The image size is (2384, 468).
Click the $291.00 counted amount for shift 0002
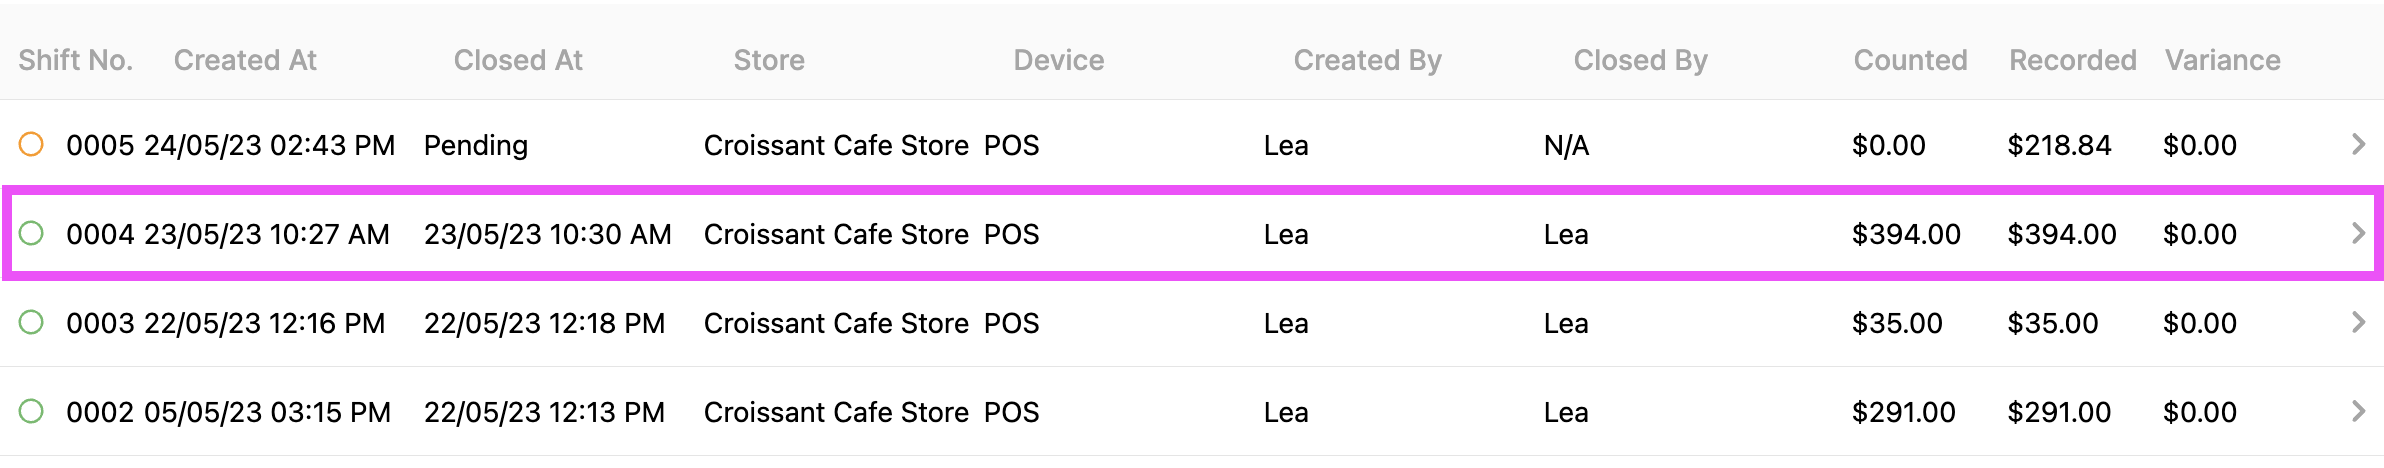click(x=1903, y=412)
